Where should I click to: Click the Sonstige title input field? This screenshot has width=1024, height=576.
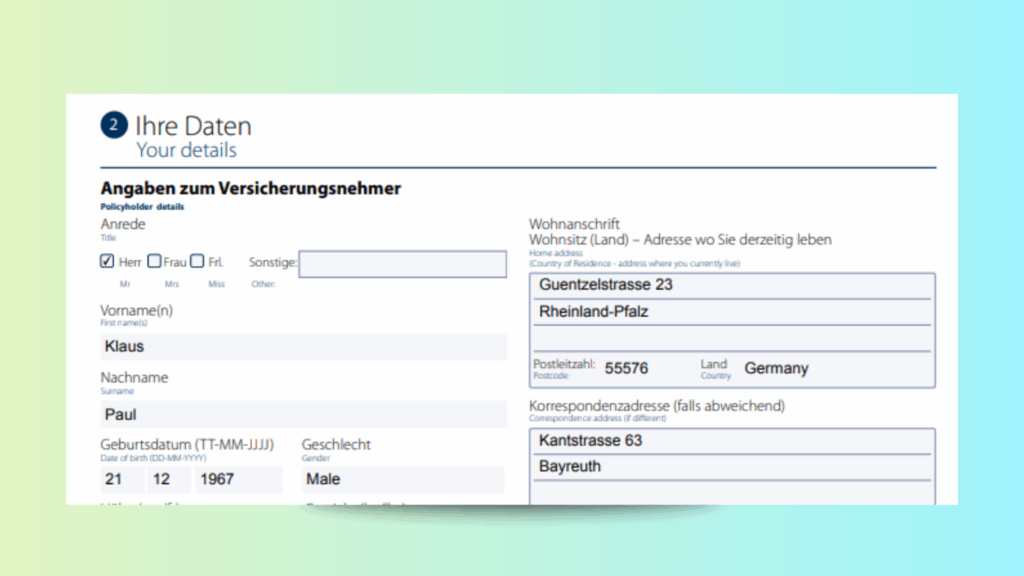[x=402, y=264]
